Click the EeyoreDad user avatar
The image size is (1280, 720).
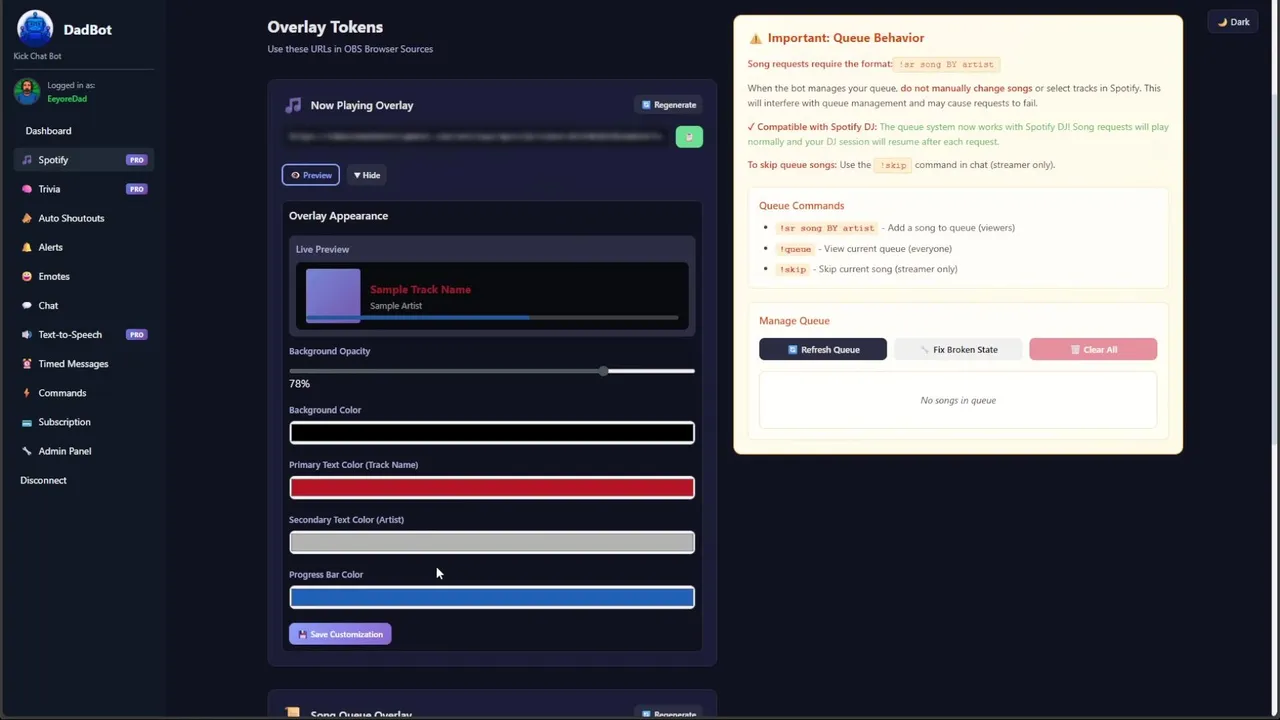point(27,92)
